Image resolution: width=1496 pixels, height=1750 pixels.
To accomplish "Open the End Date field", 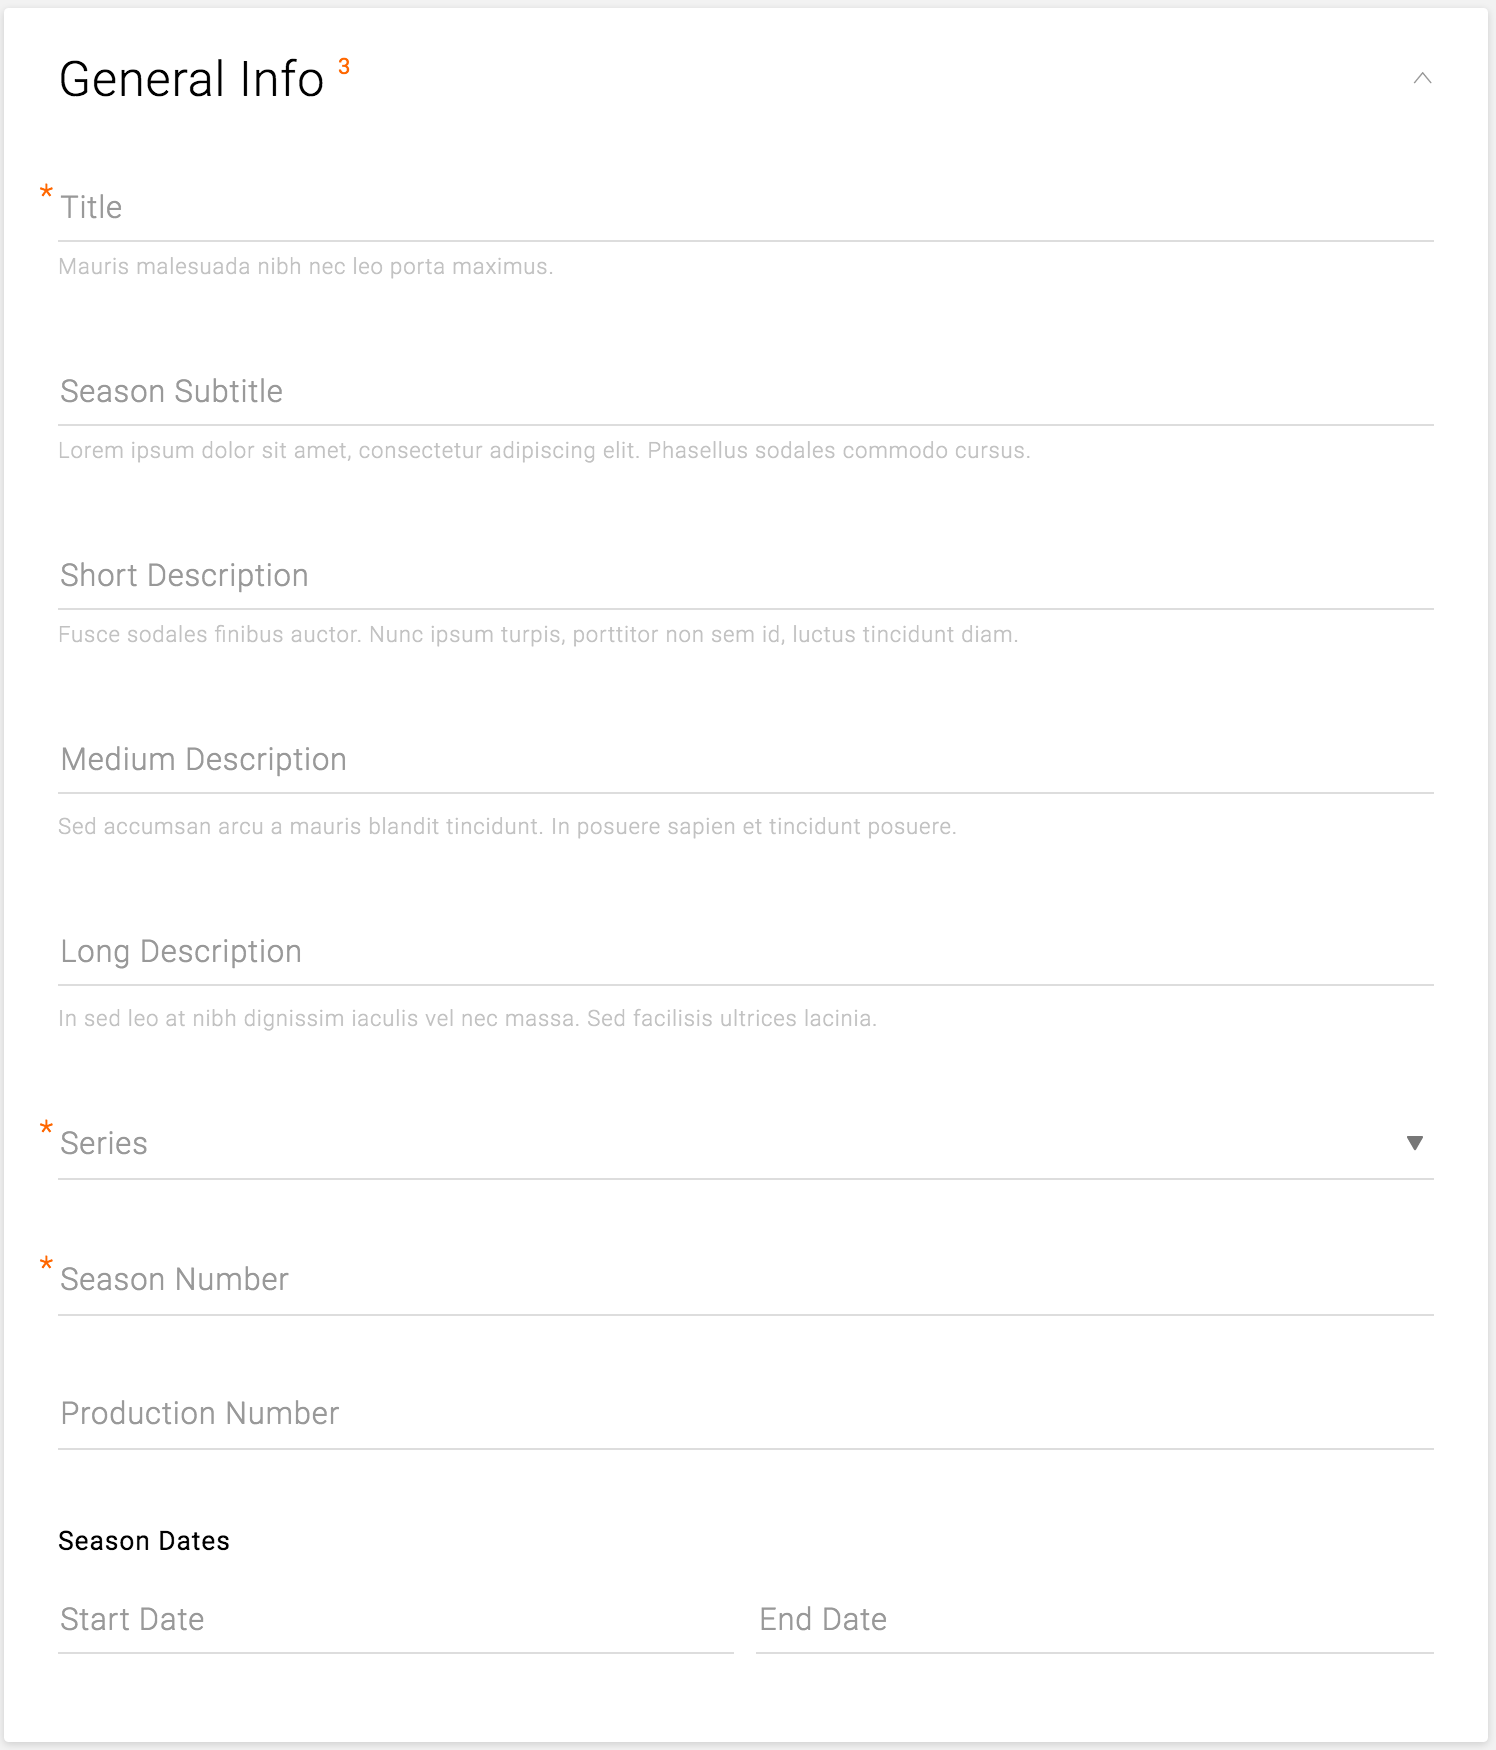I will click(1094, 1620).
